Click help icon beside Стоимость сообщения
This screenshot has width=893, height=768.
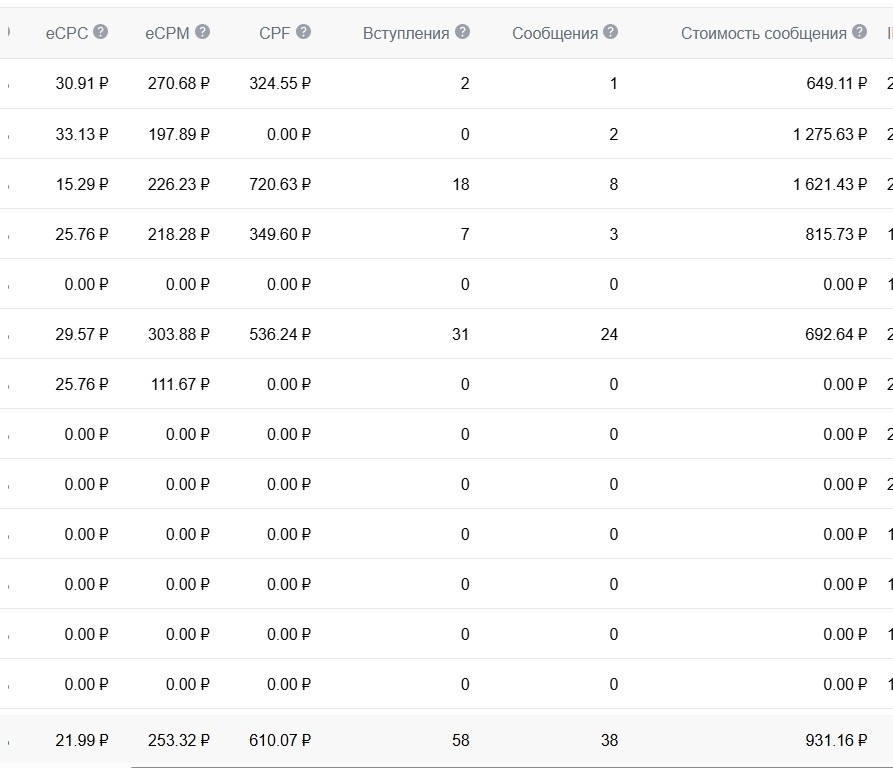[x=859, y=32]
